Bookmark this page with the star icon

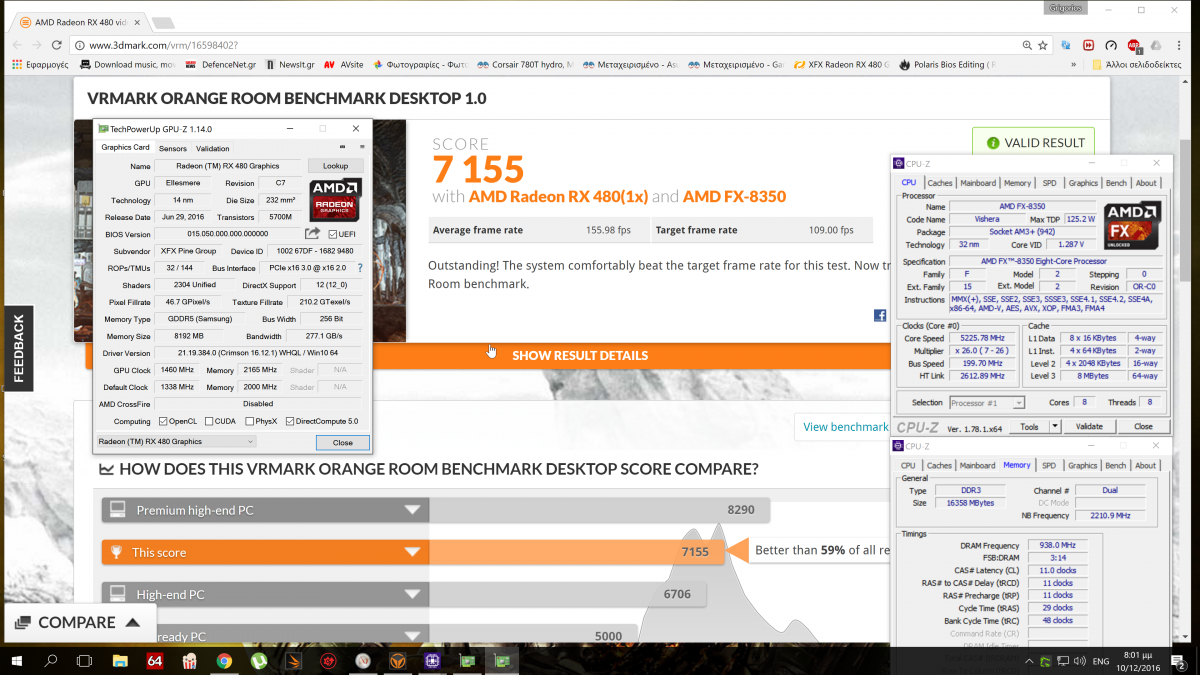point(1044,45)
